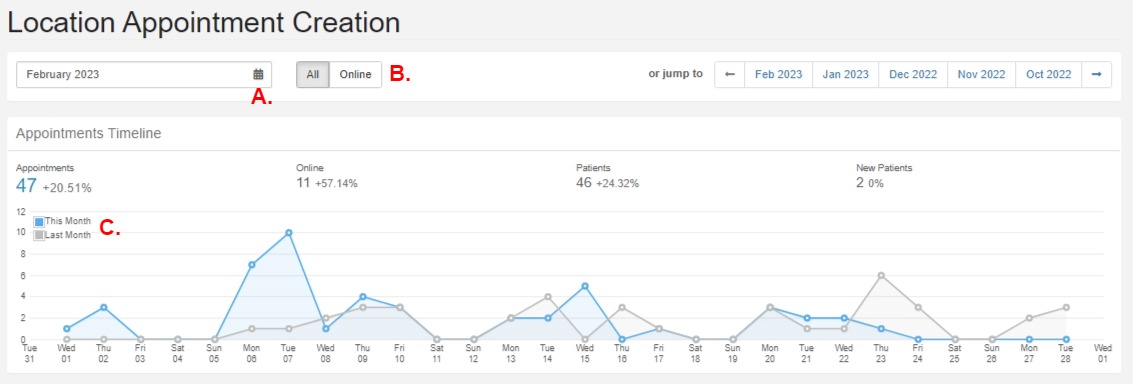
Task: Select the All filter toggle
Action: click(313, 74)
